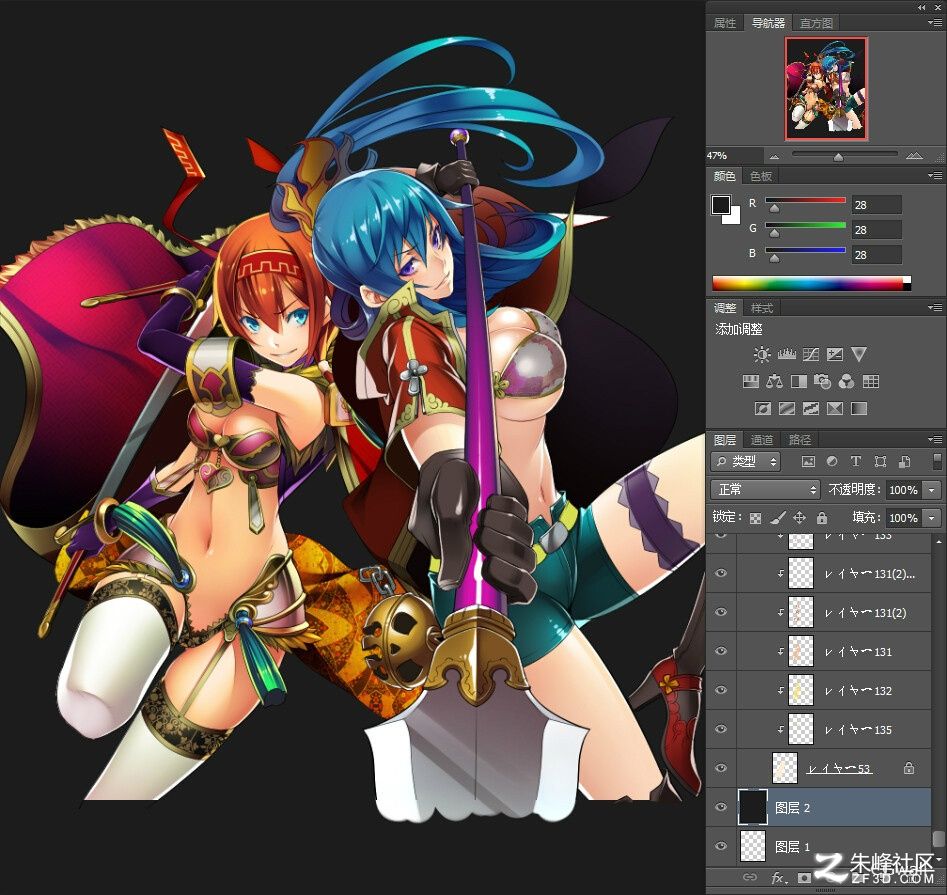Add a Color Balance adjustment

pos(774,382)
